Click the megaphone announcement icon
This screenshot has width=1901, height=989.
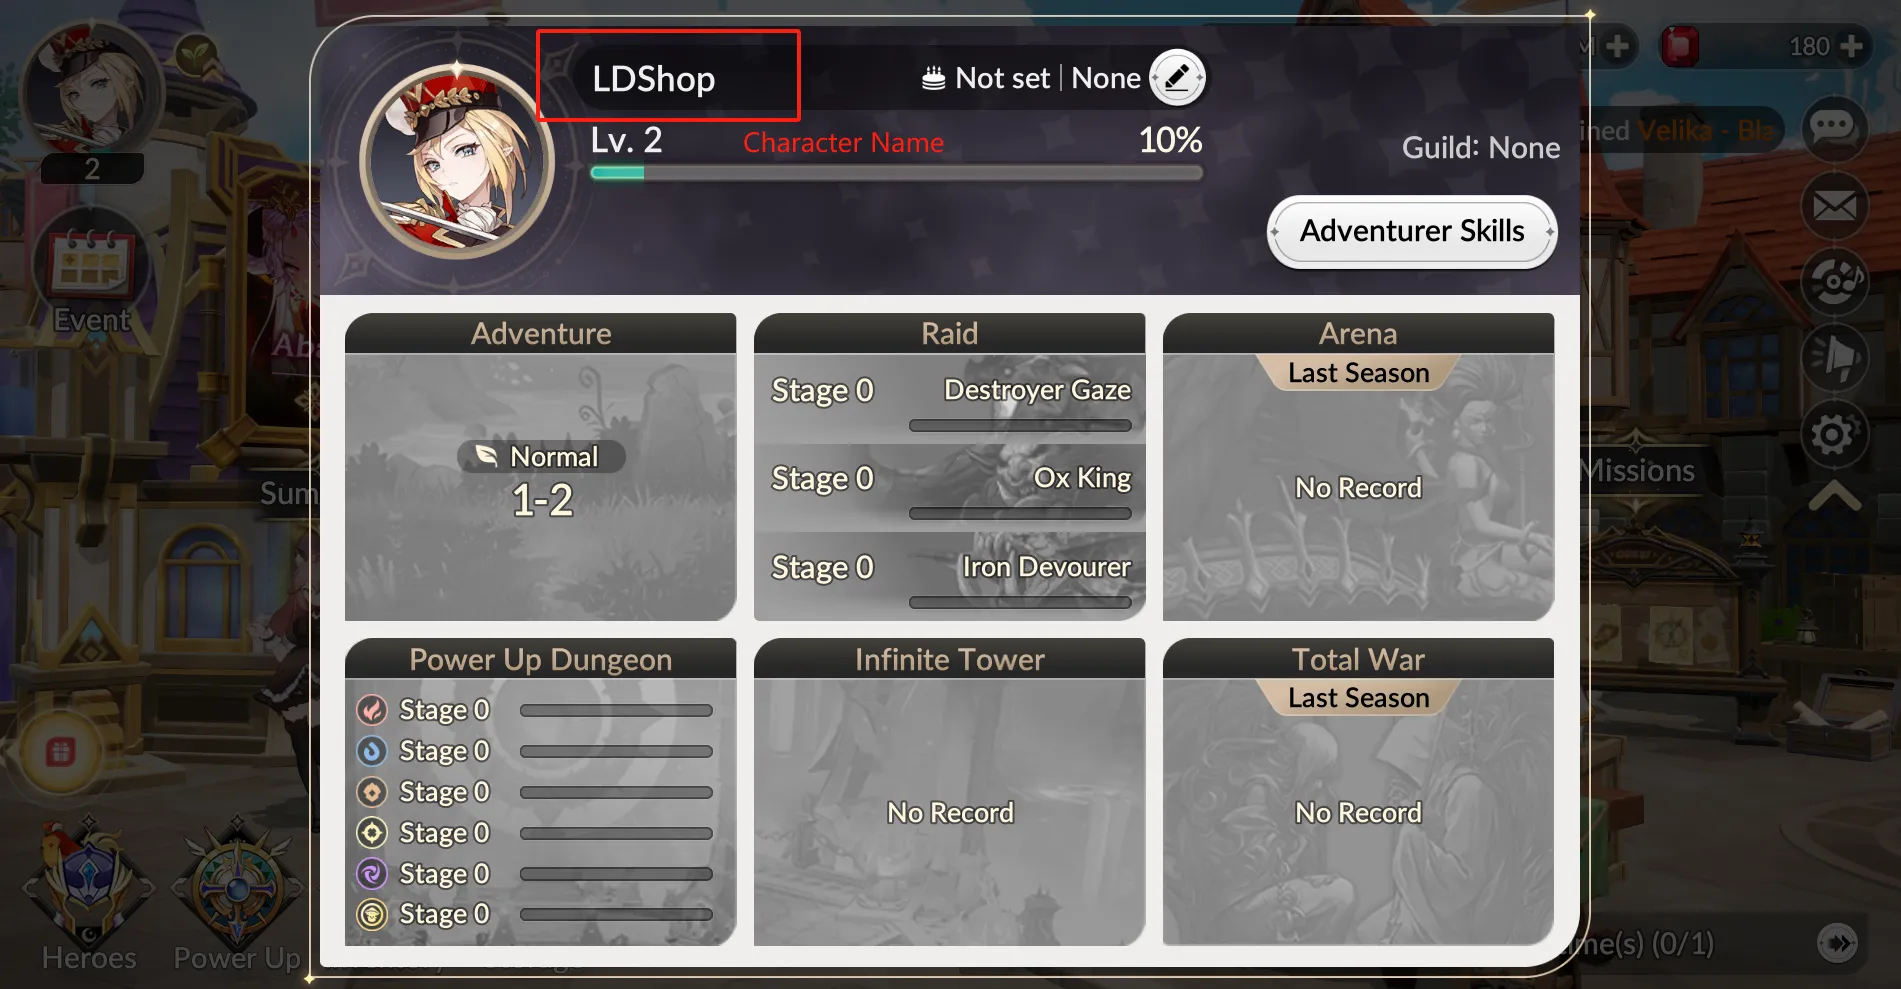point(1834,357)
